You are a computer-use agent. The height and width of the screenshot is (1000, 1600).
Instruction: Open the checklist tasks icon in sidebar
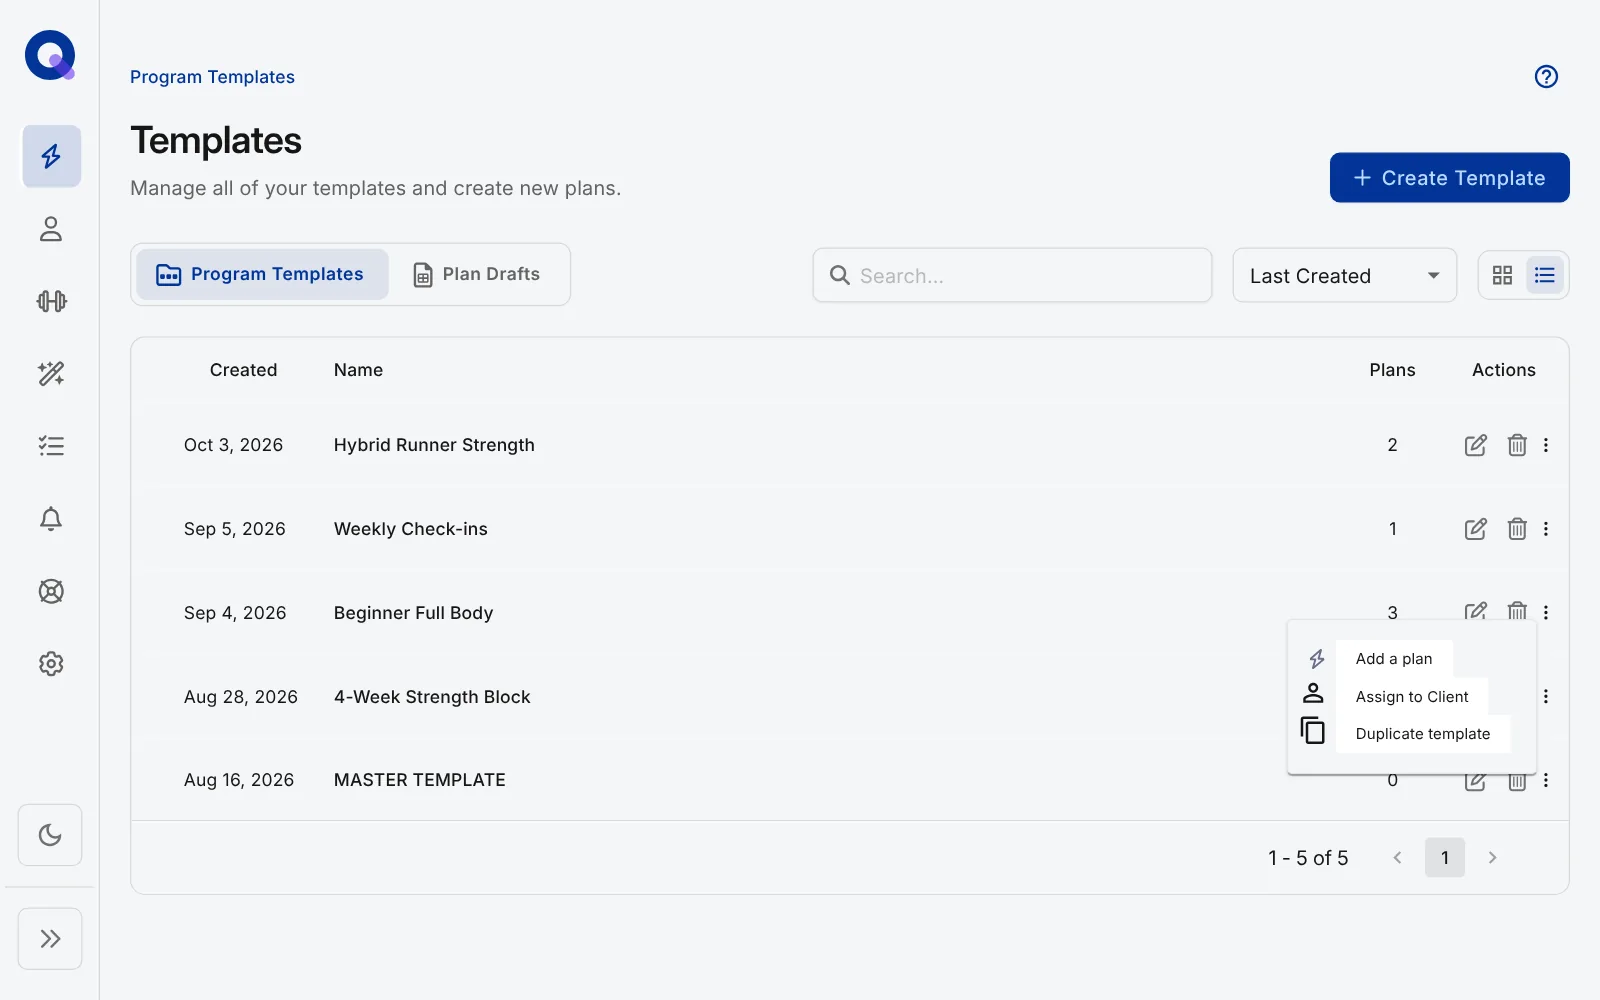[x=51, y=446]
